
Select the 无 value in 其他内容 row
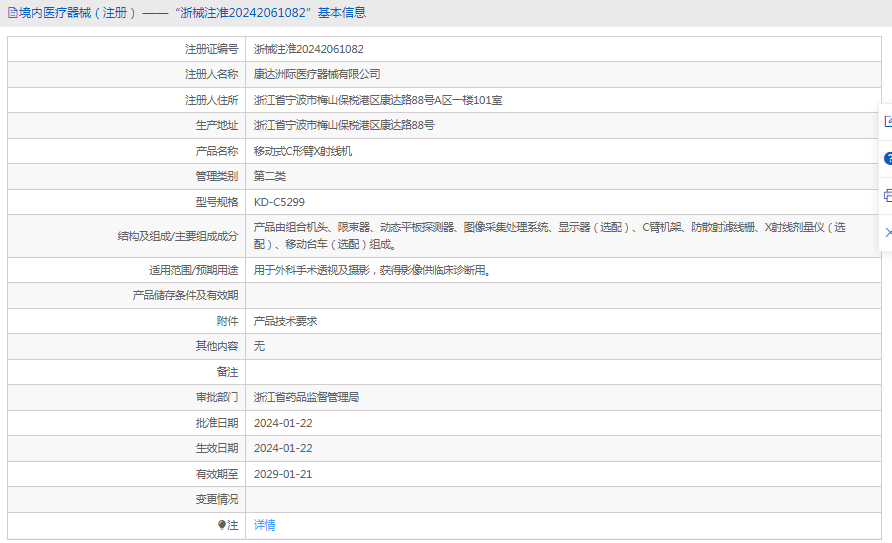point(259,346)
